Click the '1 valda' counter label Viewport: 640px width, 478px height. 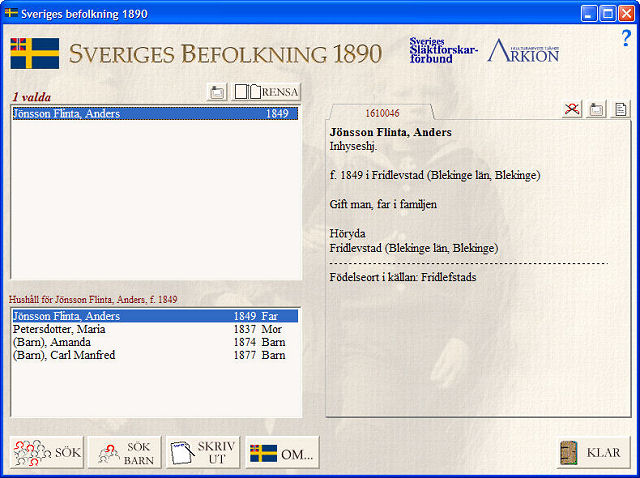(x=32, y=97)
